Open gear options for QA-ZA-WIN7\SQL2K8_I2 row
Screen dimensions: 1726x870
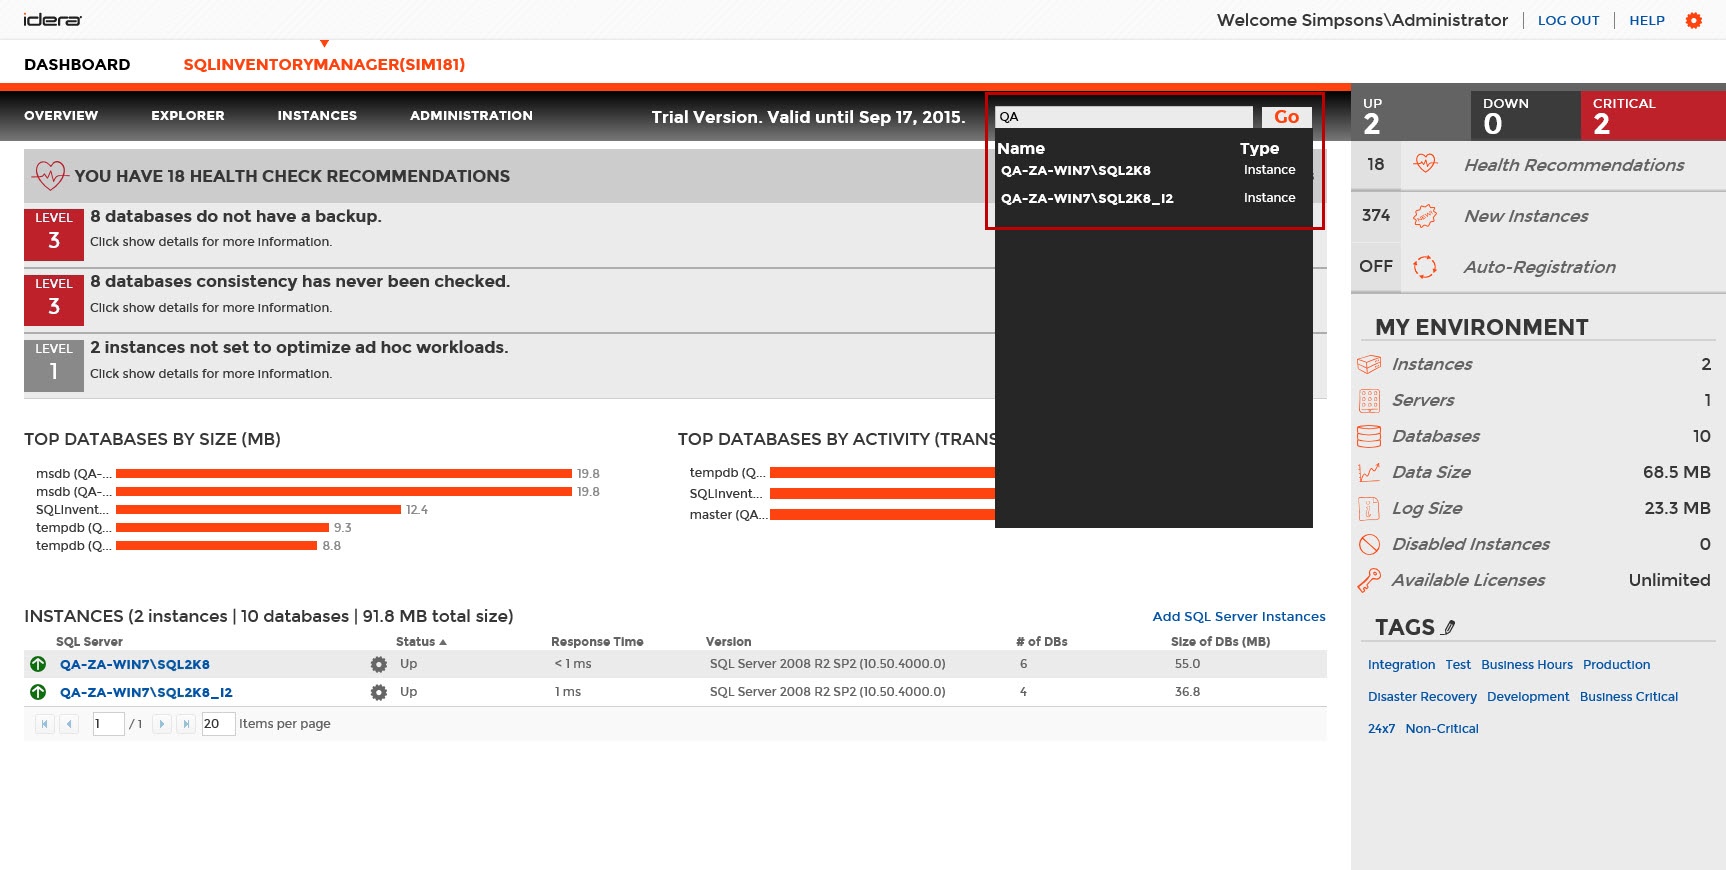coord(379,692)
